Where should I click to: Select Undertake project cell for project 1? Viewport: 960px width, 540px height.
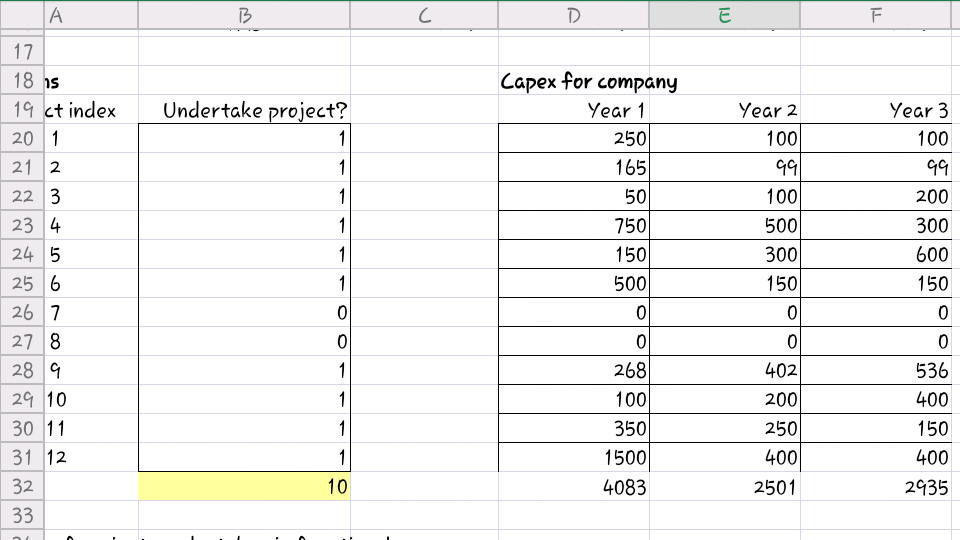coord(244,138)
